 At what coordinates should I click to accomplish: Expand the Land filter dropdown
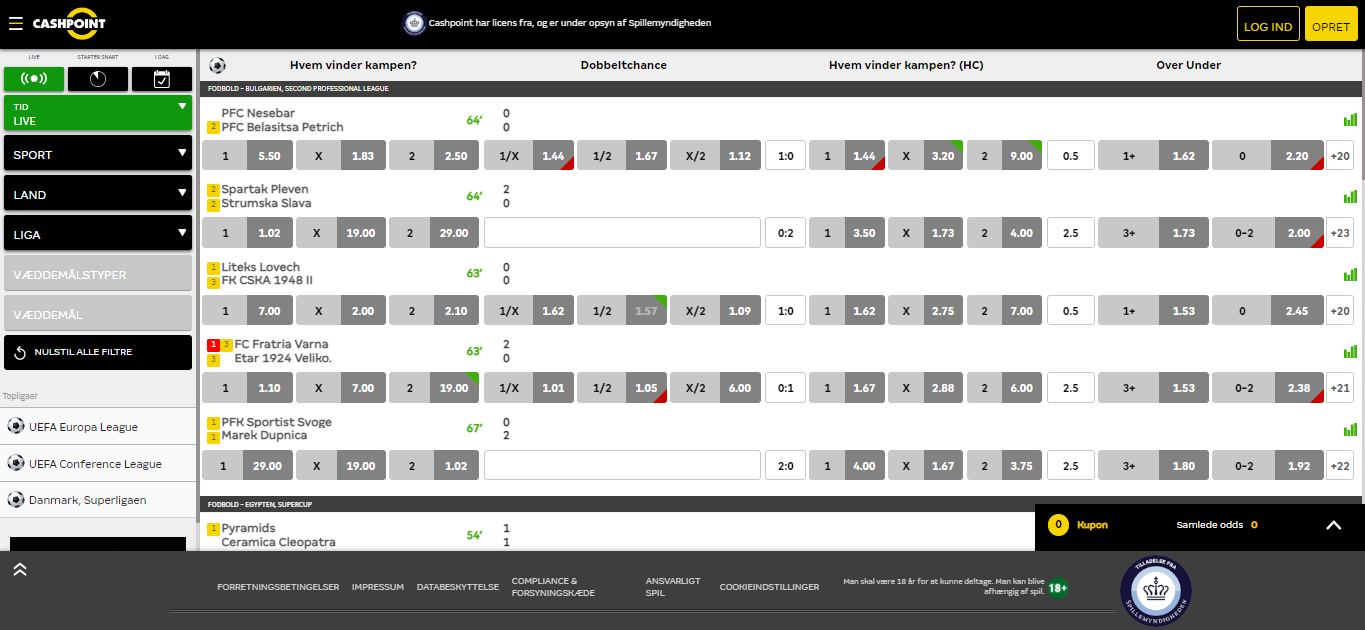(x=98, y=194)
